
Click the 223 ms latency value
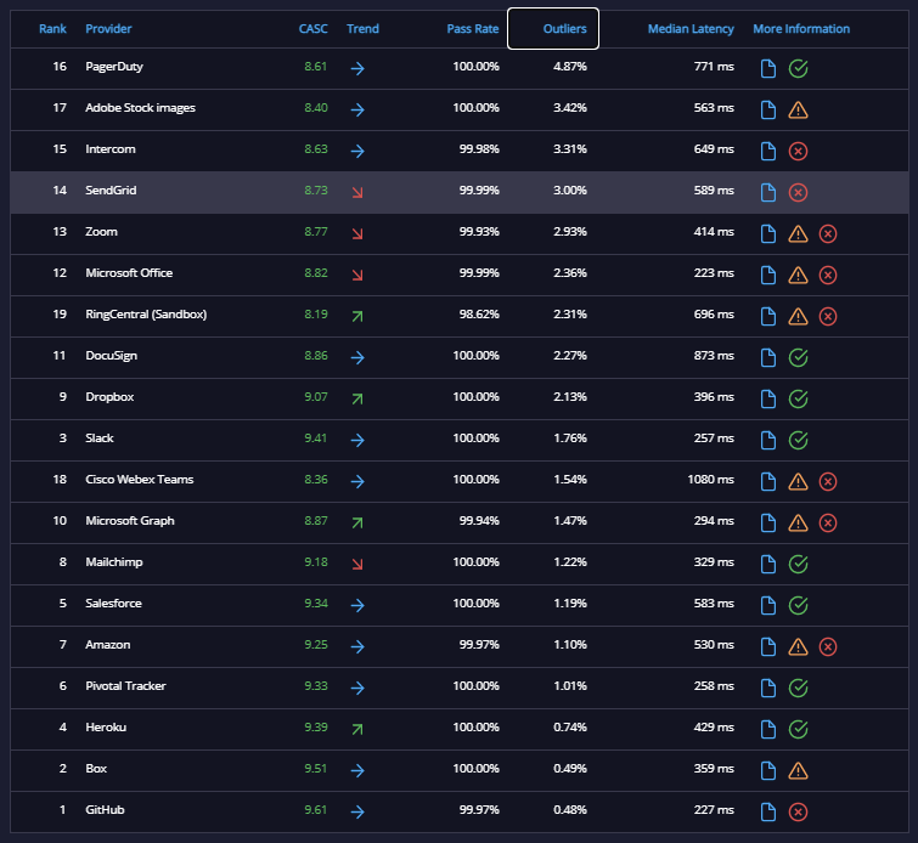tap(714, 273)
